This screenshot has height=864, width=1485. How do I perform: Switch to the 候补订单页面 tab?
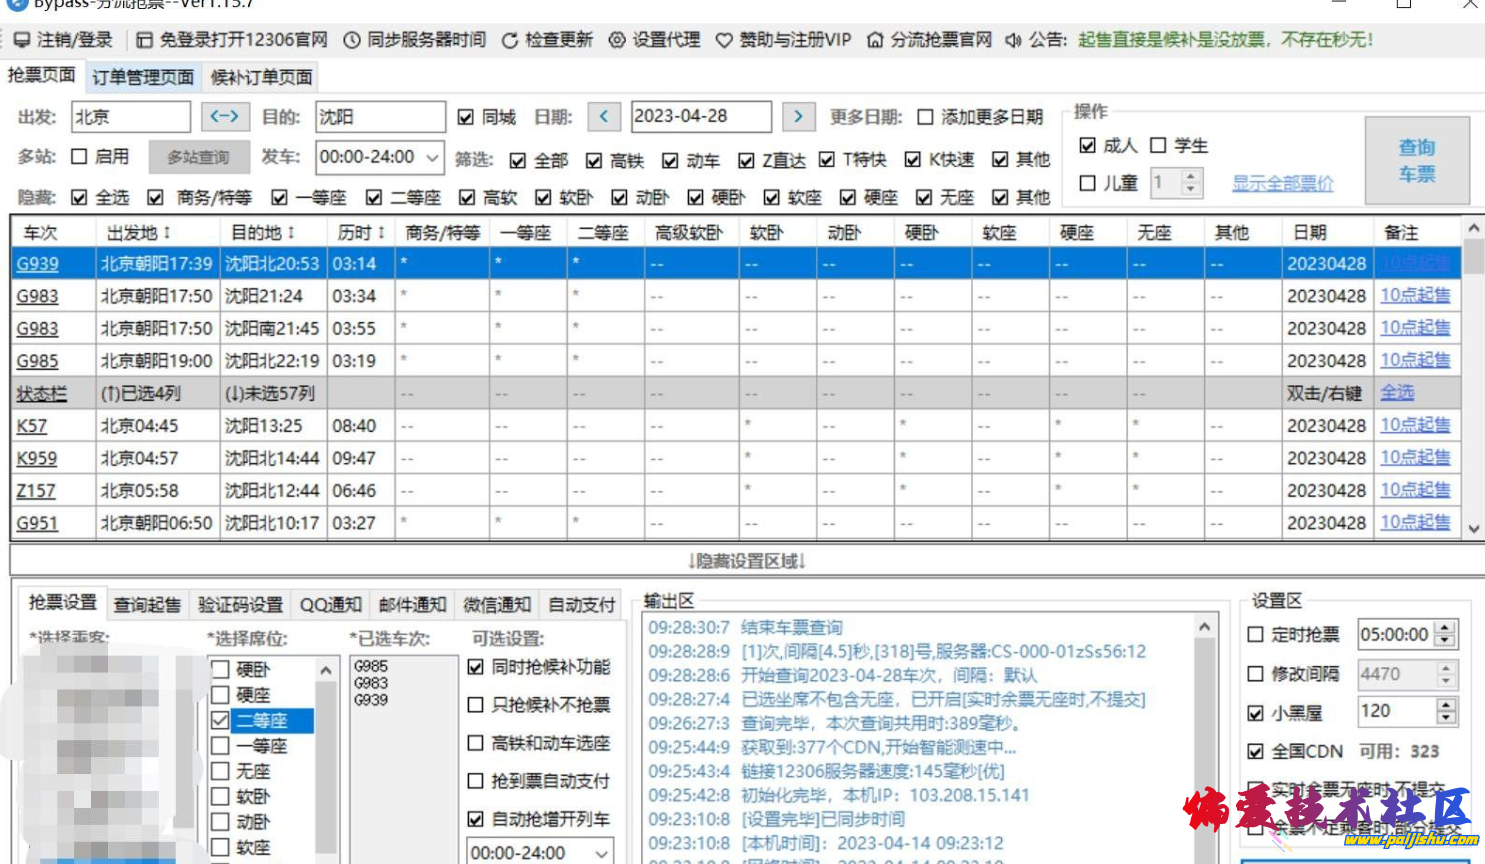pyautogui.click(x=260, y=76)
